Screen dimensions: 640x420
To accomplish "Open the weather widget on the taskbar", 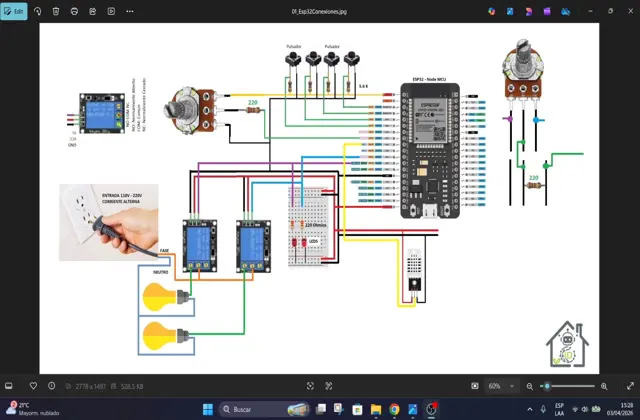I will tap(28, 409).
